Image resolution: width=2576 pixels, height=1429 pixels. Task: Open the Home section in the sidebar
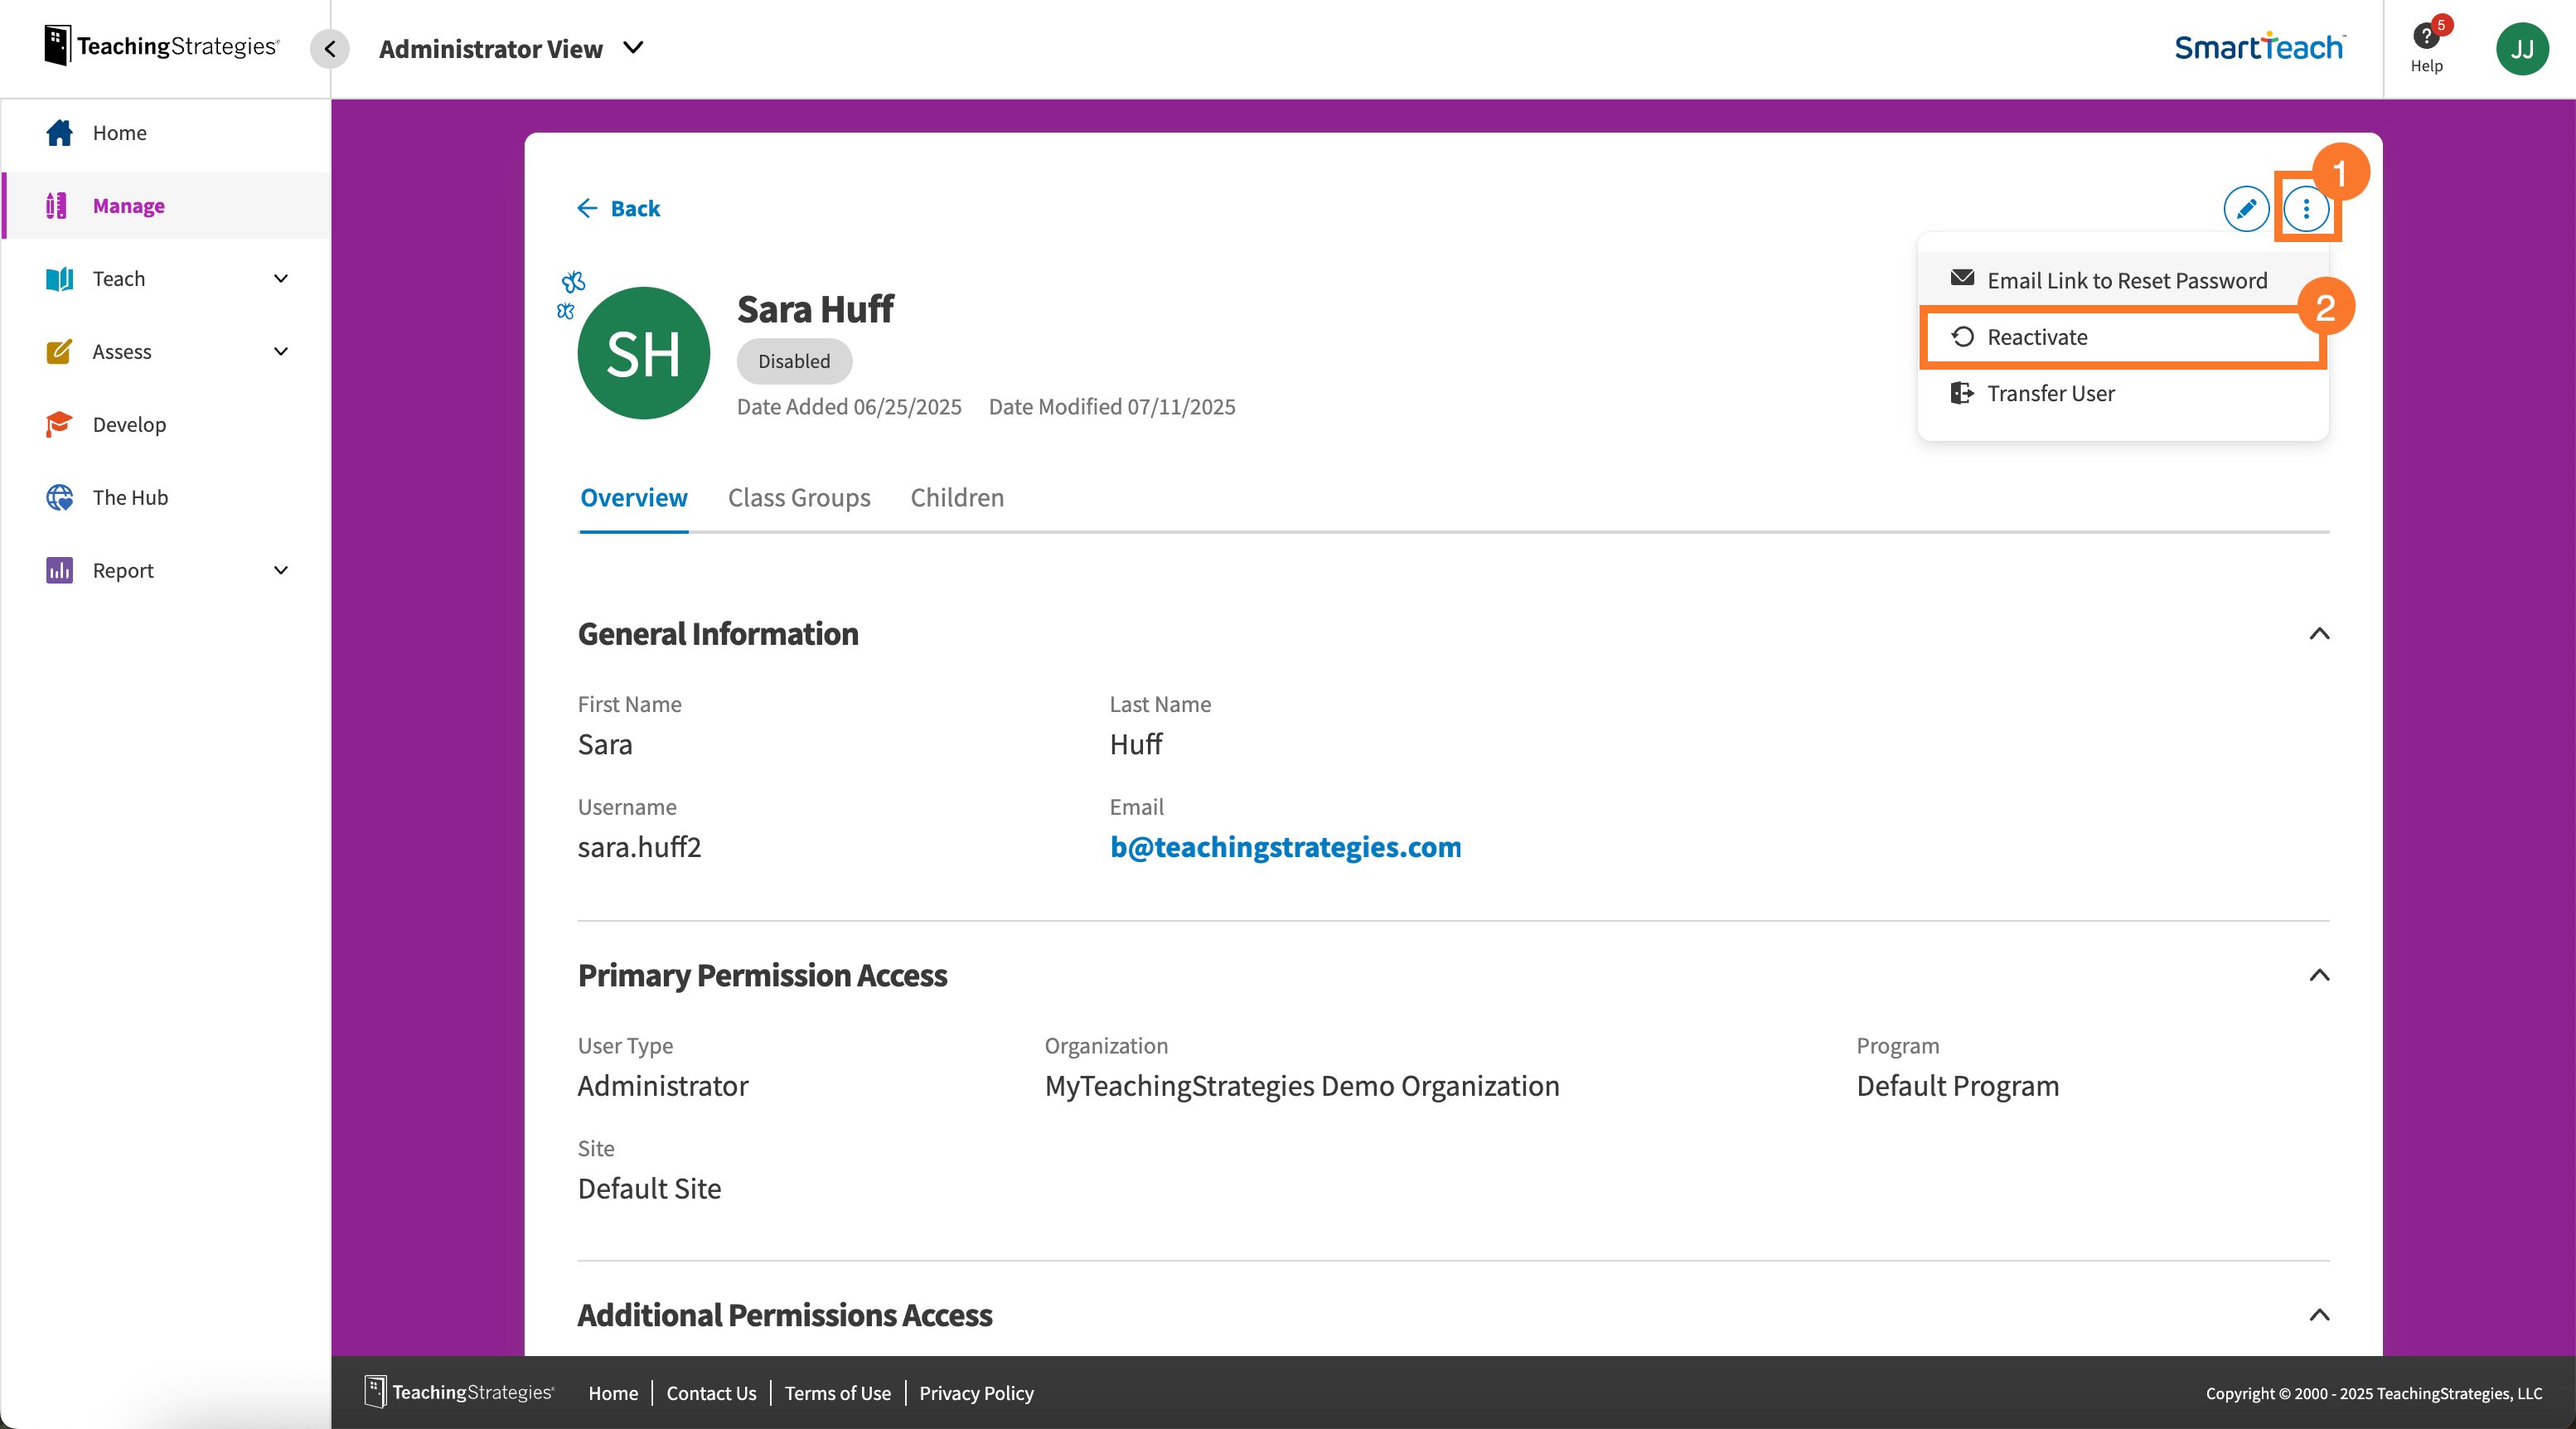click(x=119, y=132)
